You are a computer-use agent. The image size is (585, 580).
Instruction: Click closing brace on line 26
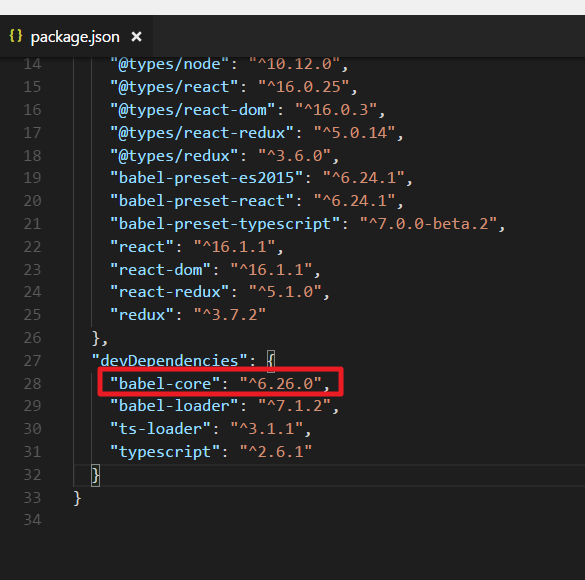point(96,339)
